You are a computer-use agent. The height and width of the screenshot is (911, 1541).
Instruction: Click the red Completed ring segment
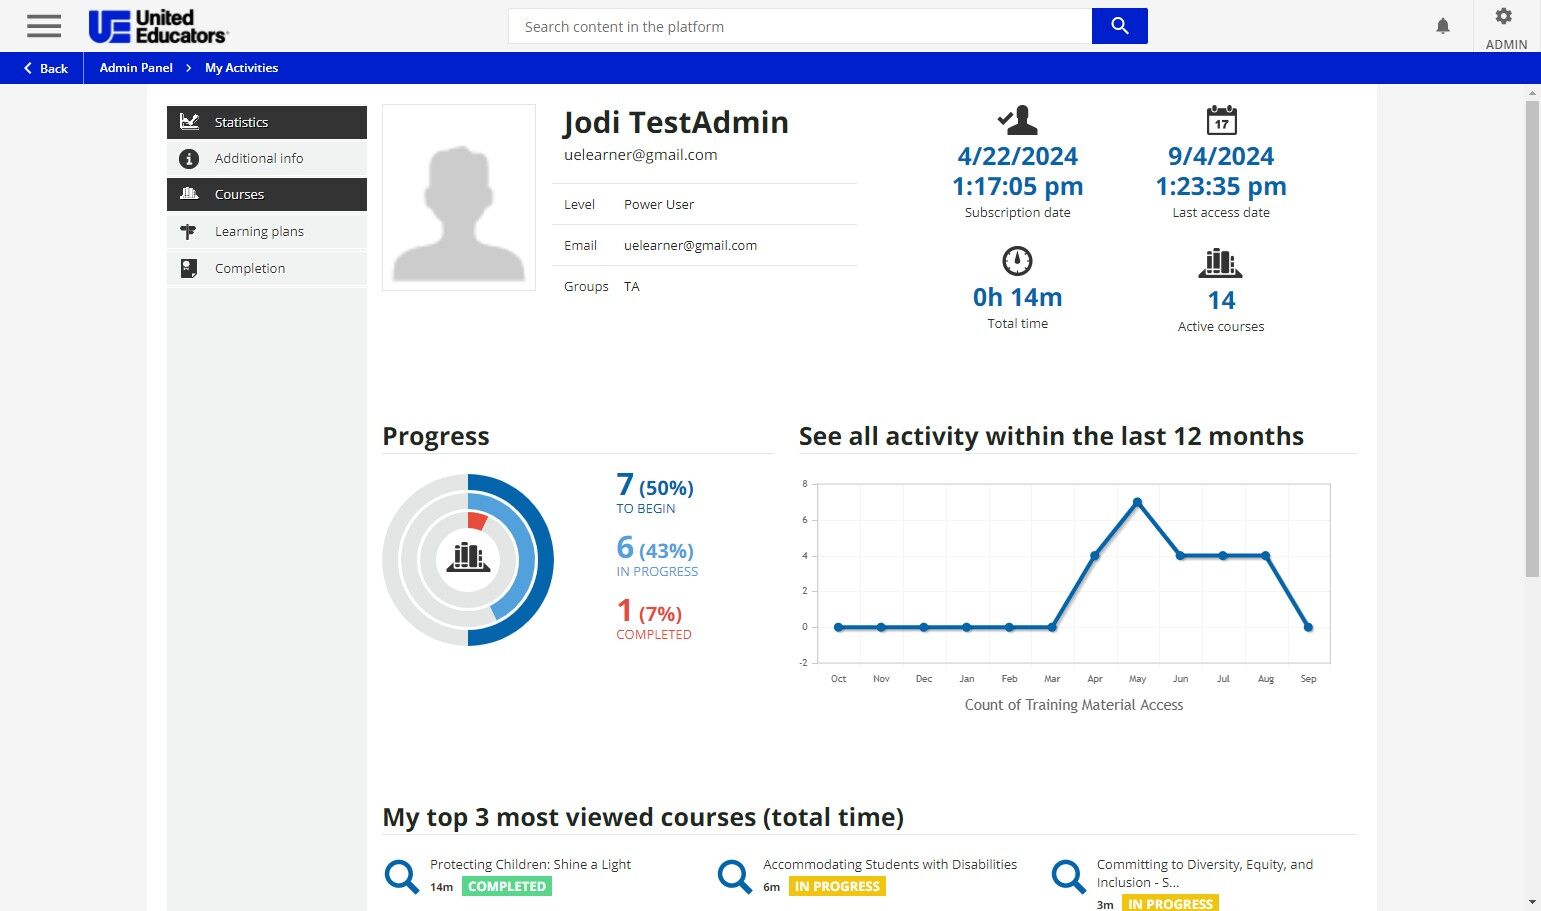point(477,521)
